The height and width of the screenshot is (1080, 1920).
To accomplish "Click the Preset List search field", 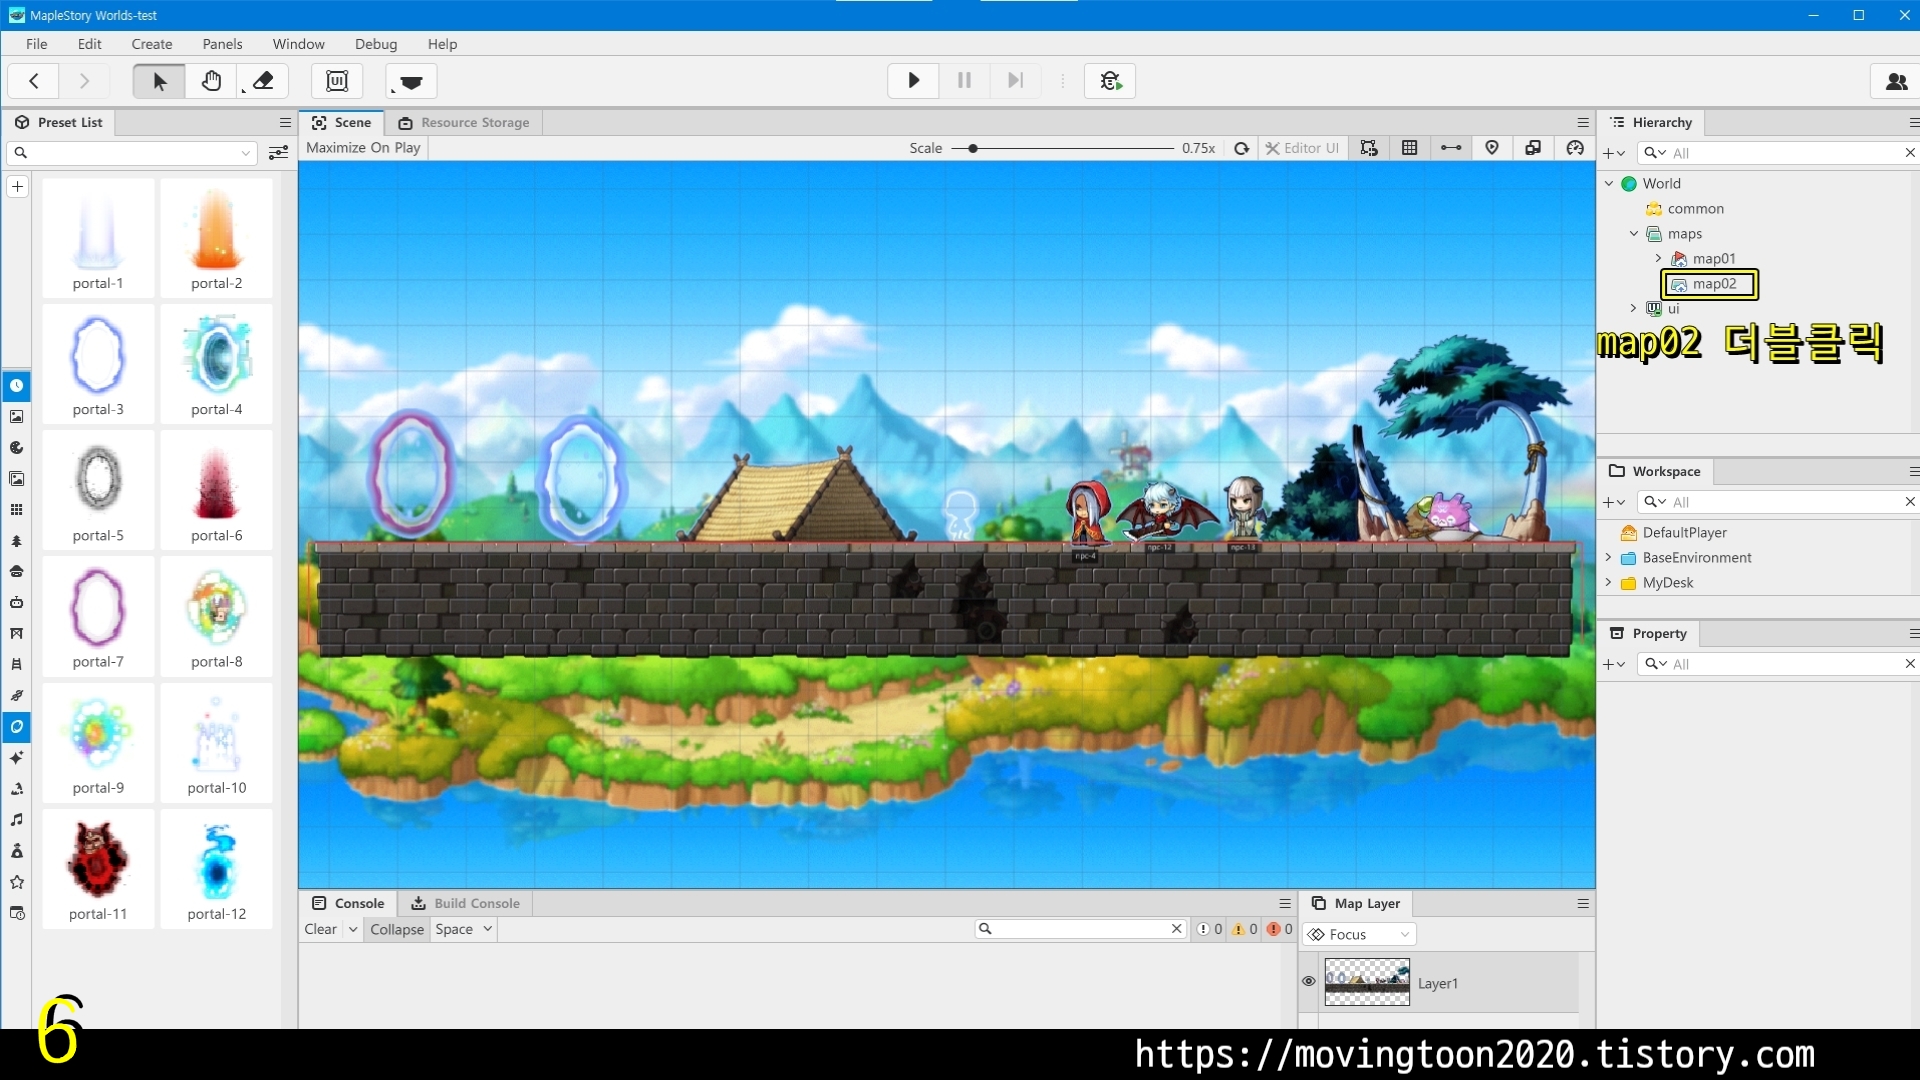I will (x=133, y=153).
